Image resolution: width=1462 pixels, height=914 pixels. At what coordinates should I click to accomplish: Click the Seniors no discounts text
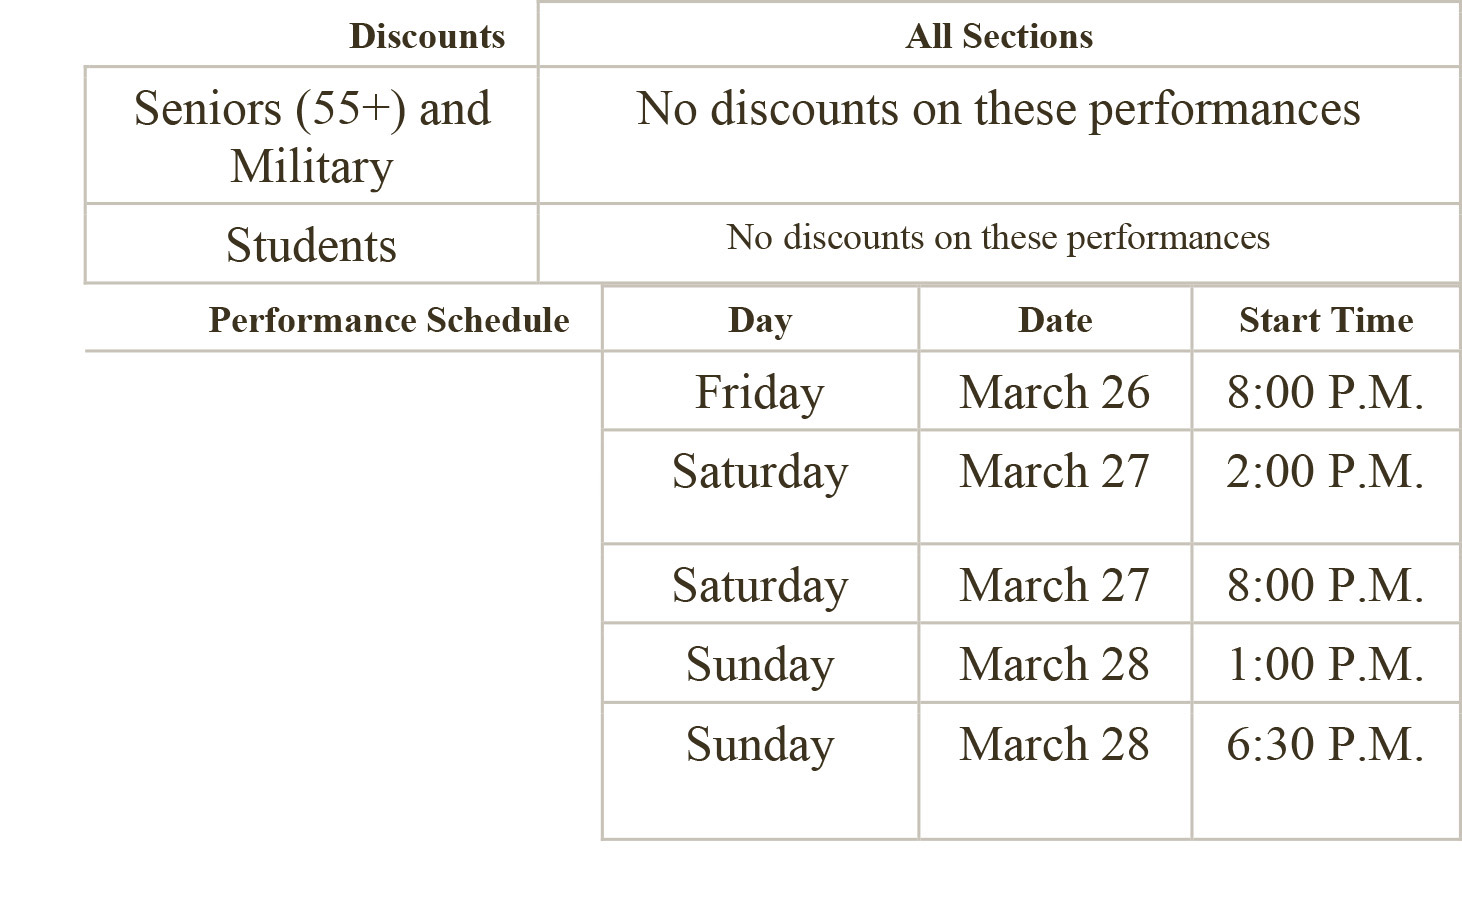click(998, 109)
